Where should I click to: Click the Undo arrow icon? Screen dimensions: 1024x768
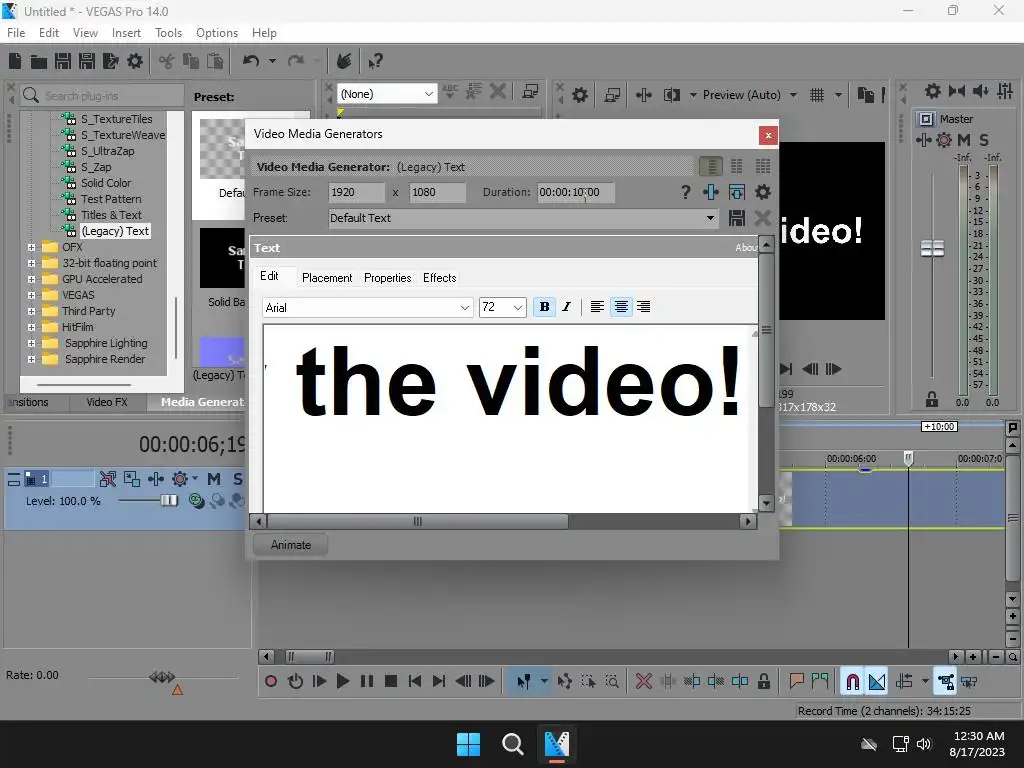251,61
